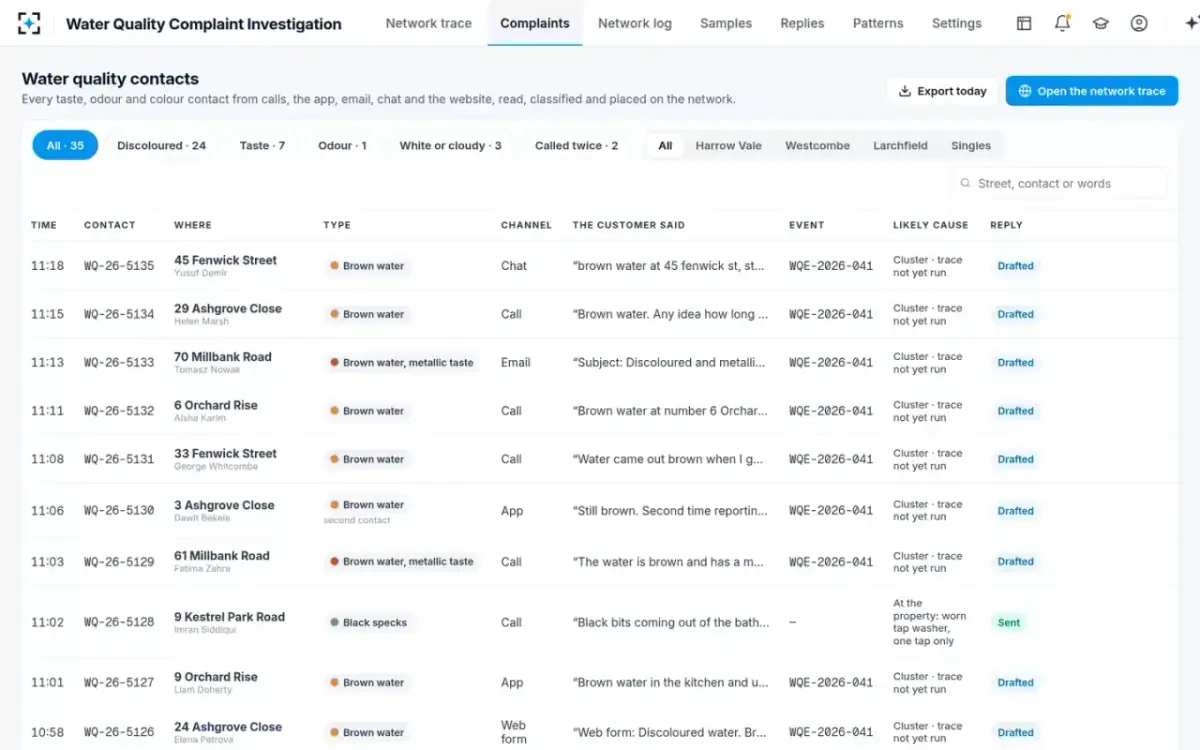Select the Taste · 7 filter
1200x750 pixels.
262,146
